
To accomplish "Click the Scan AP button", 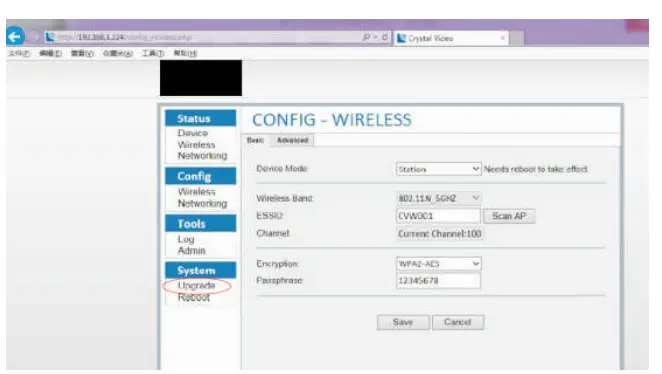I will click(x=509, y=216).
